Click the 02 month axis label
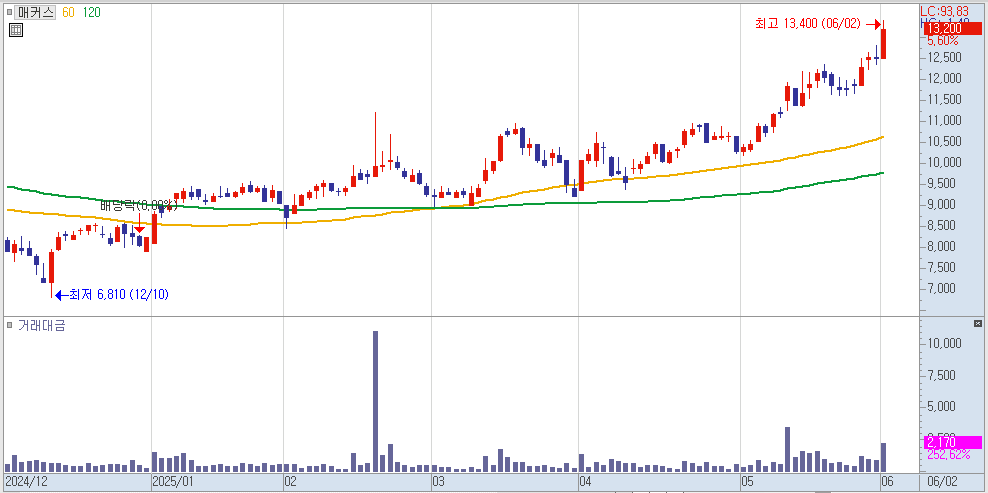This screenshot has height=493, width=988. [291, 482]
